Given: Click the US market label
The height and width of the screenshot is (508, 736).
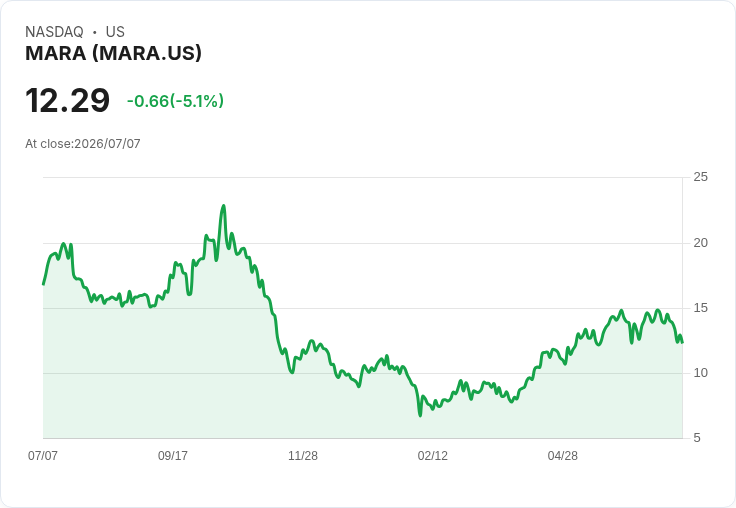Looking at the screenshot, I should 115,32.
